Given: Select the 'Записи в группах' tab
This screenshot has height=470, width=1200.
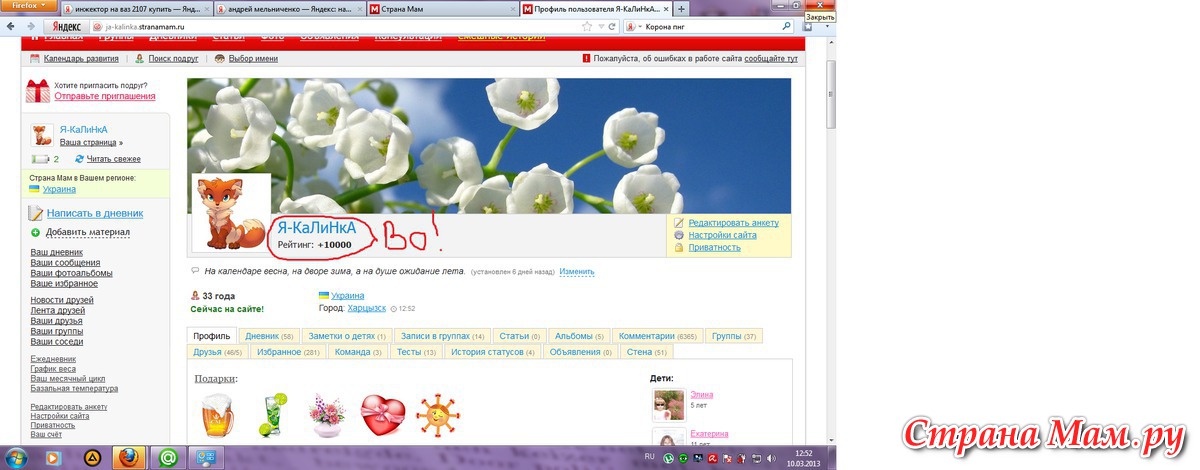Looking at the screenshot, I should pos(442,337).
